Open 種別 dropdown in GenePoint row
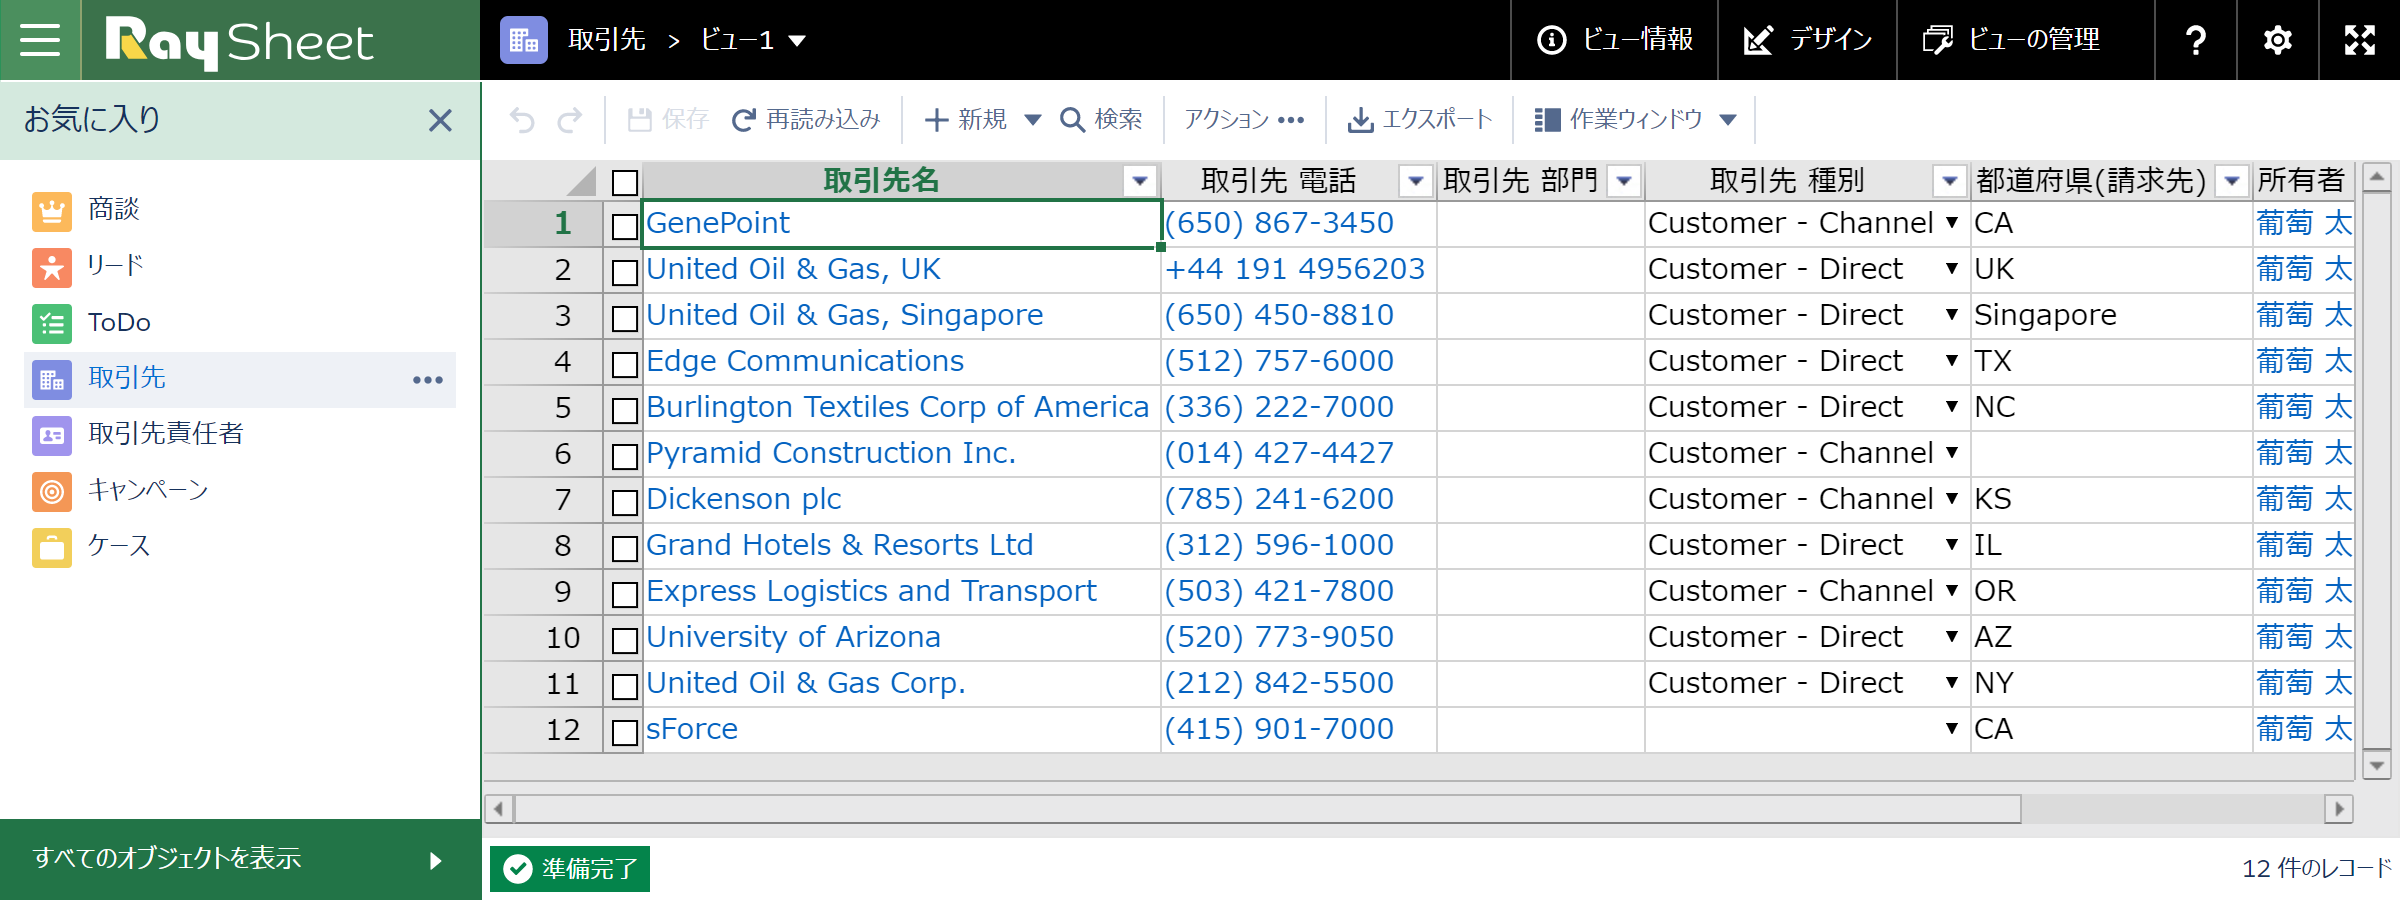The image size is (2400, 900). point(1952,223)
